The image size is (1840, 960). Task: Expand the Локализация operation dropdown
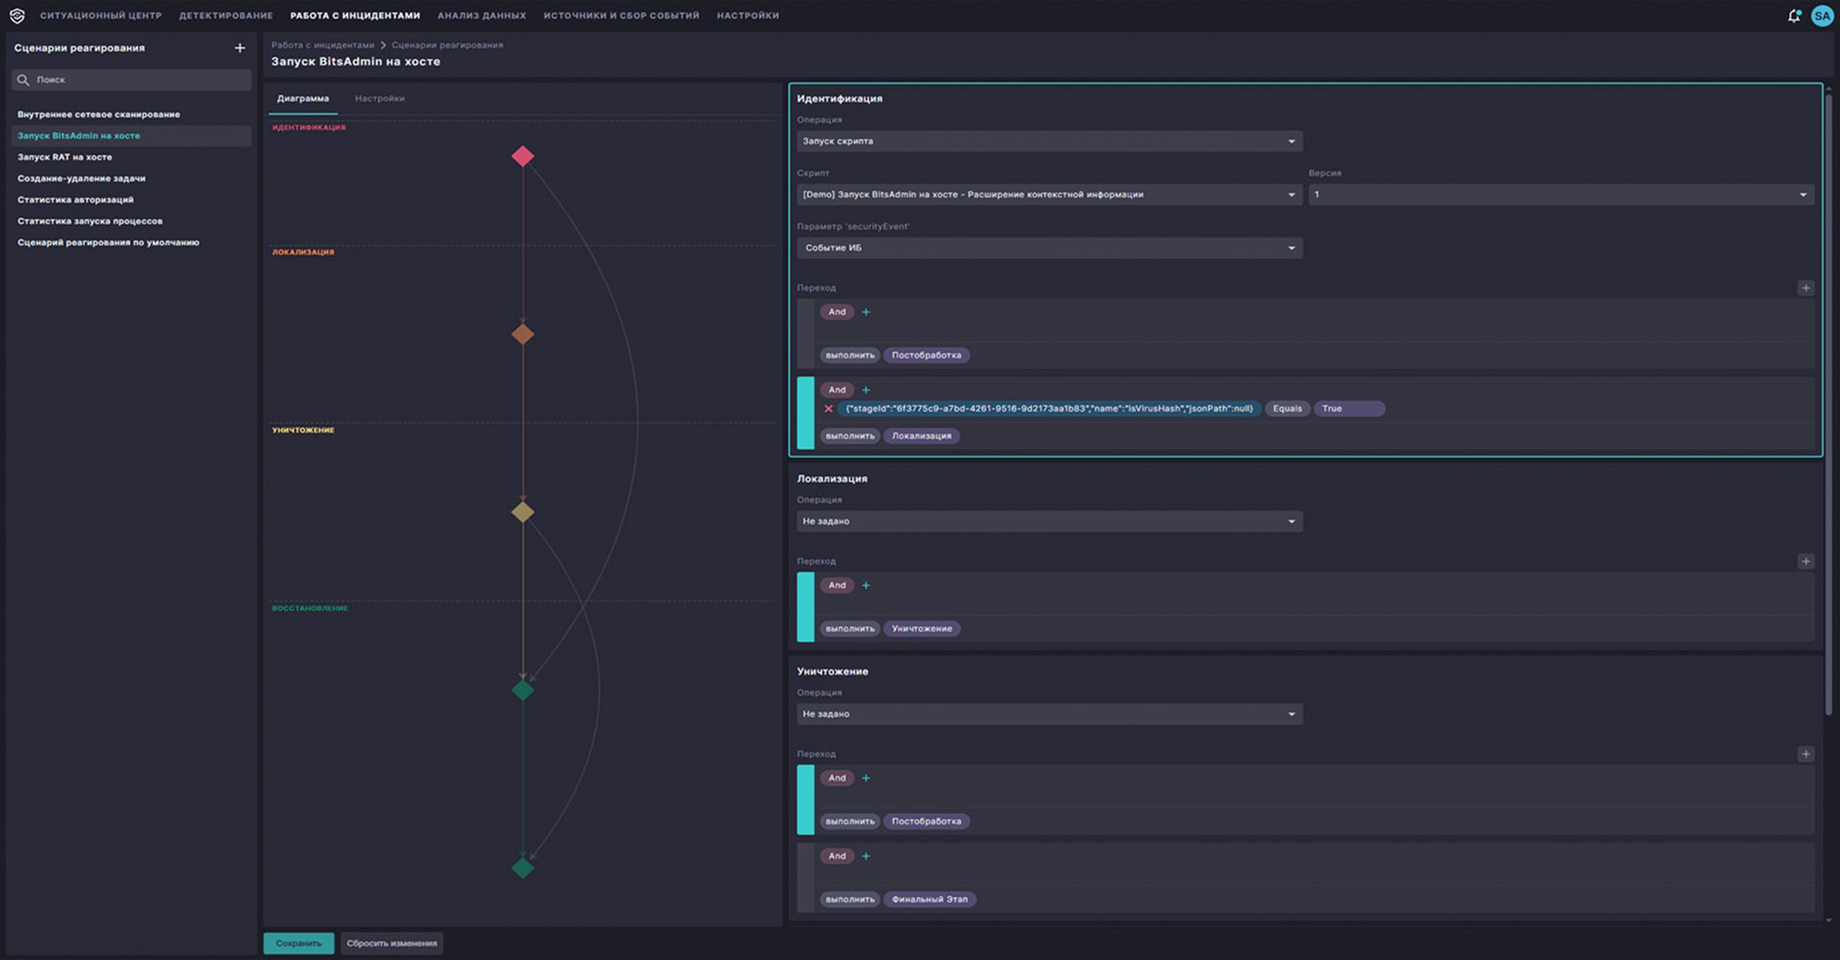point(1048,521)
